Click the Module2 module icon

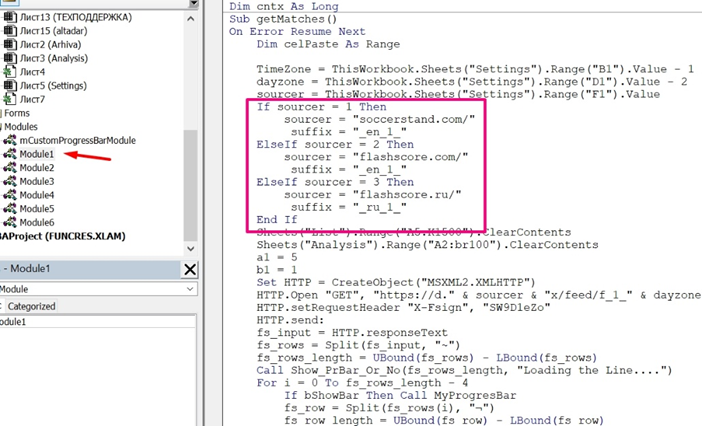(10, 168)
